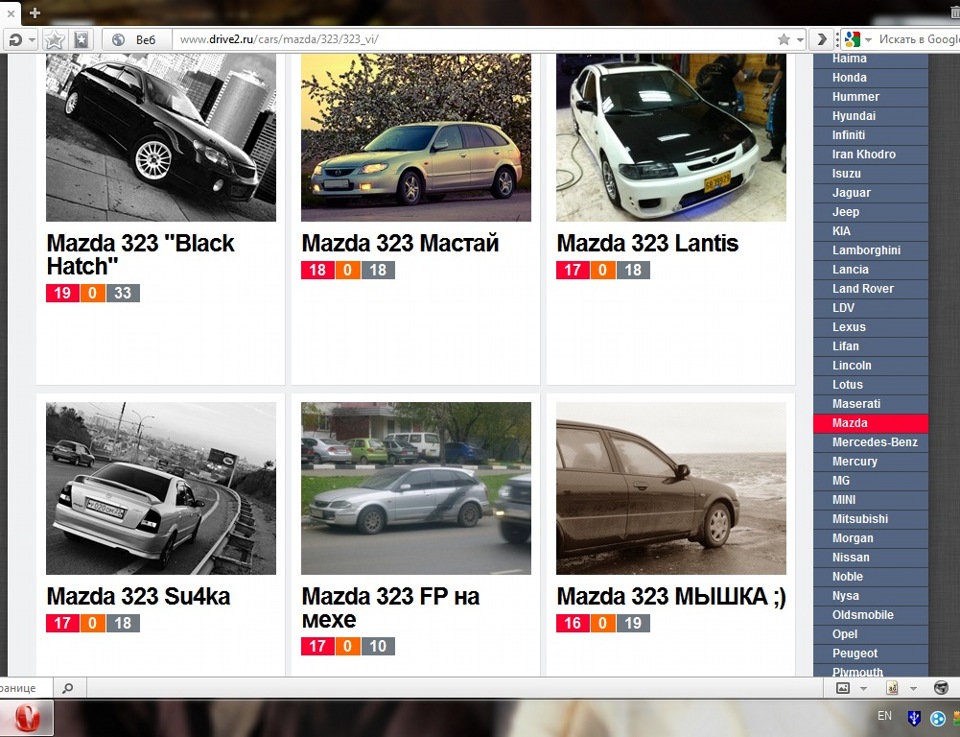Image resolution: width=960 pixels, height=737 pixels.
Task: Select Hyundai in the brand list
Action: 871,116
